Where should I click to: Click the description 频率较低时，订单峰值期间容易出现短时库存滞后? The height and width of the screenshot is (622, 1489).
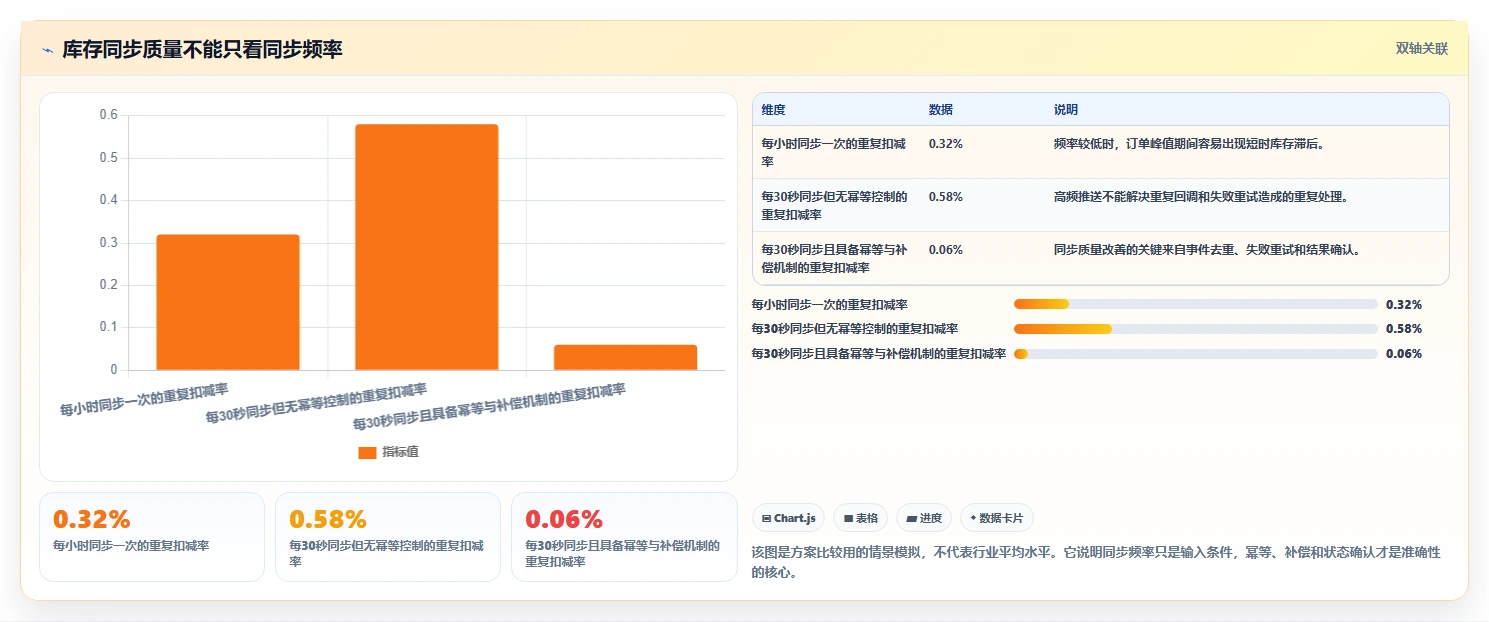pos(1189,144)
